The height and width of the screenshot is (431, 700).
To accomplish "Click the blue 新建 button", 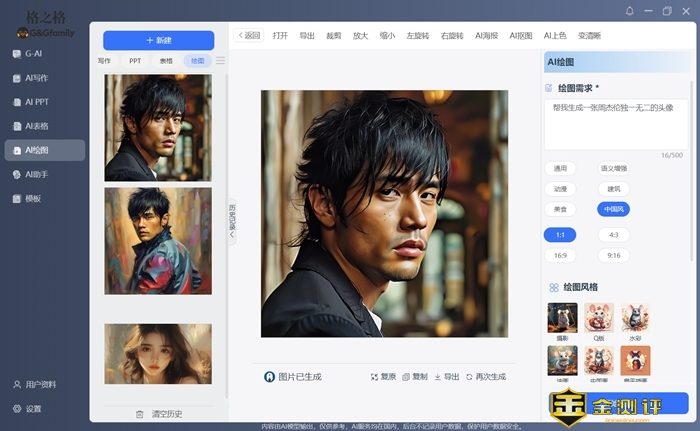I will pyautogui.click(x=158, y=40).
